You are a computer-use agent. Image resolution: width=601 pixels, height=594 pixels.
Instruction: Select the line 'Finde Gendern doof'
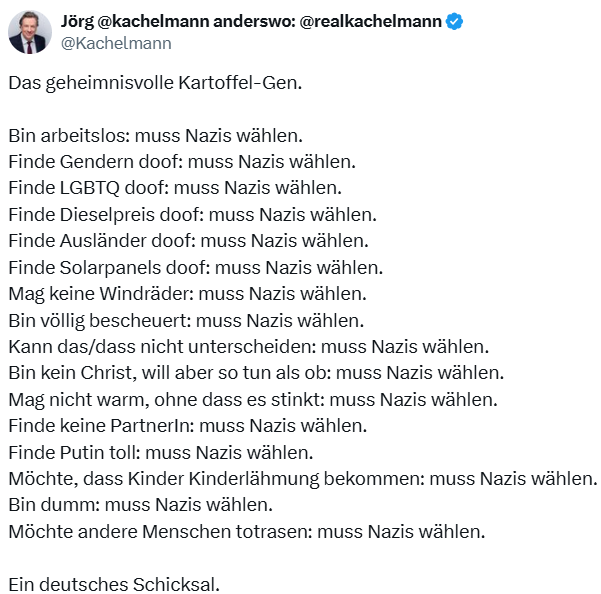[x=182, y=162]
